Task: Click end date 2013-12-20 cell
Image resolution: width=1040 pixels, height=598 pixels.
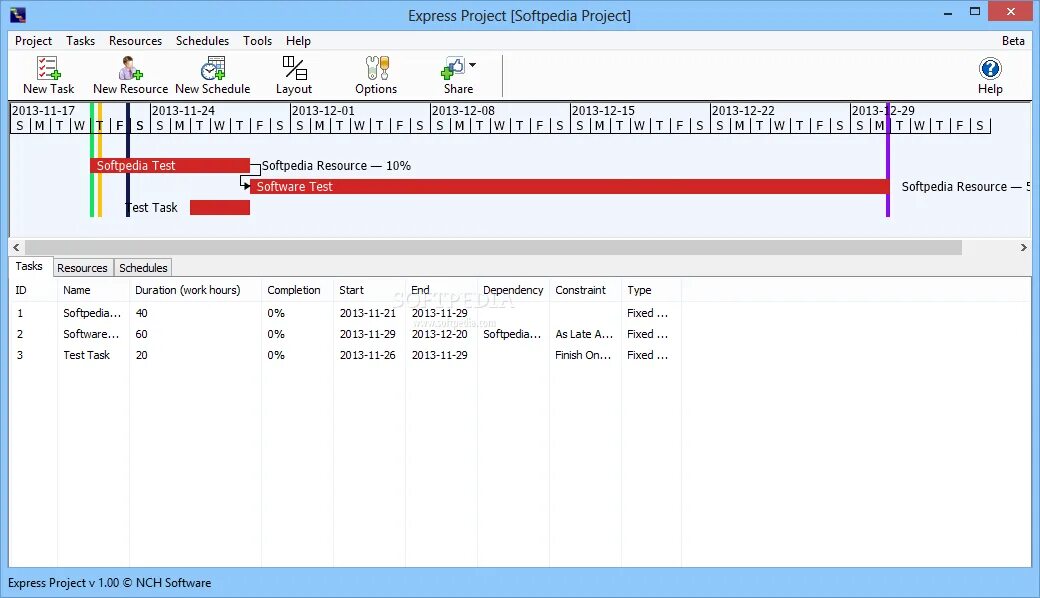Action: pyautogui.click(x=439, y=334)
